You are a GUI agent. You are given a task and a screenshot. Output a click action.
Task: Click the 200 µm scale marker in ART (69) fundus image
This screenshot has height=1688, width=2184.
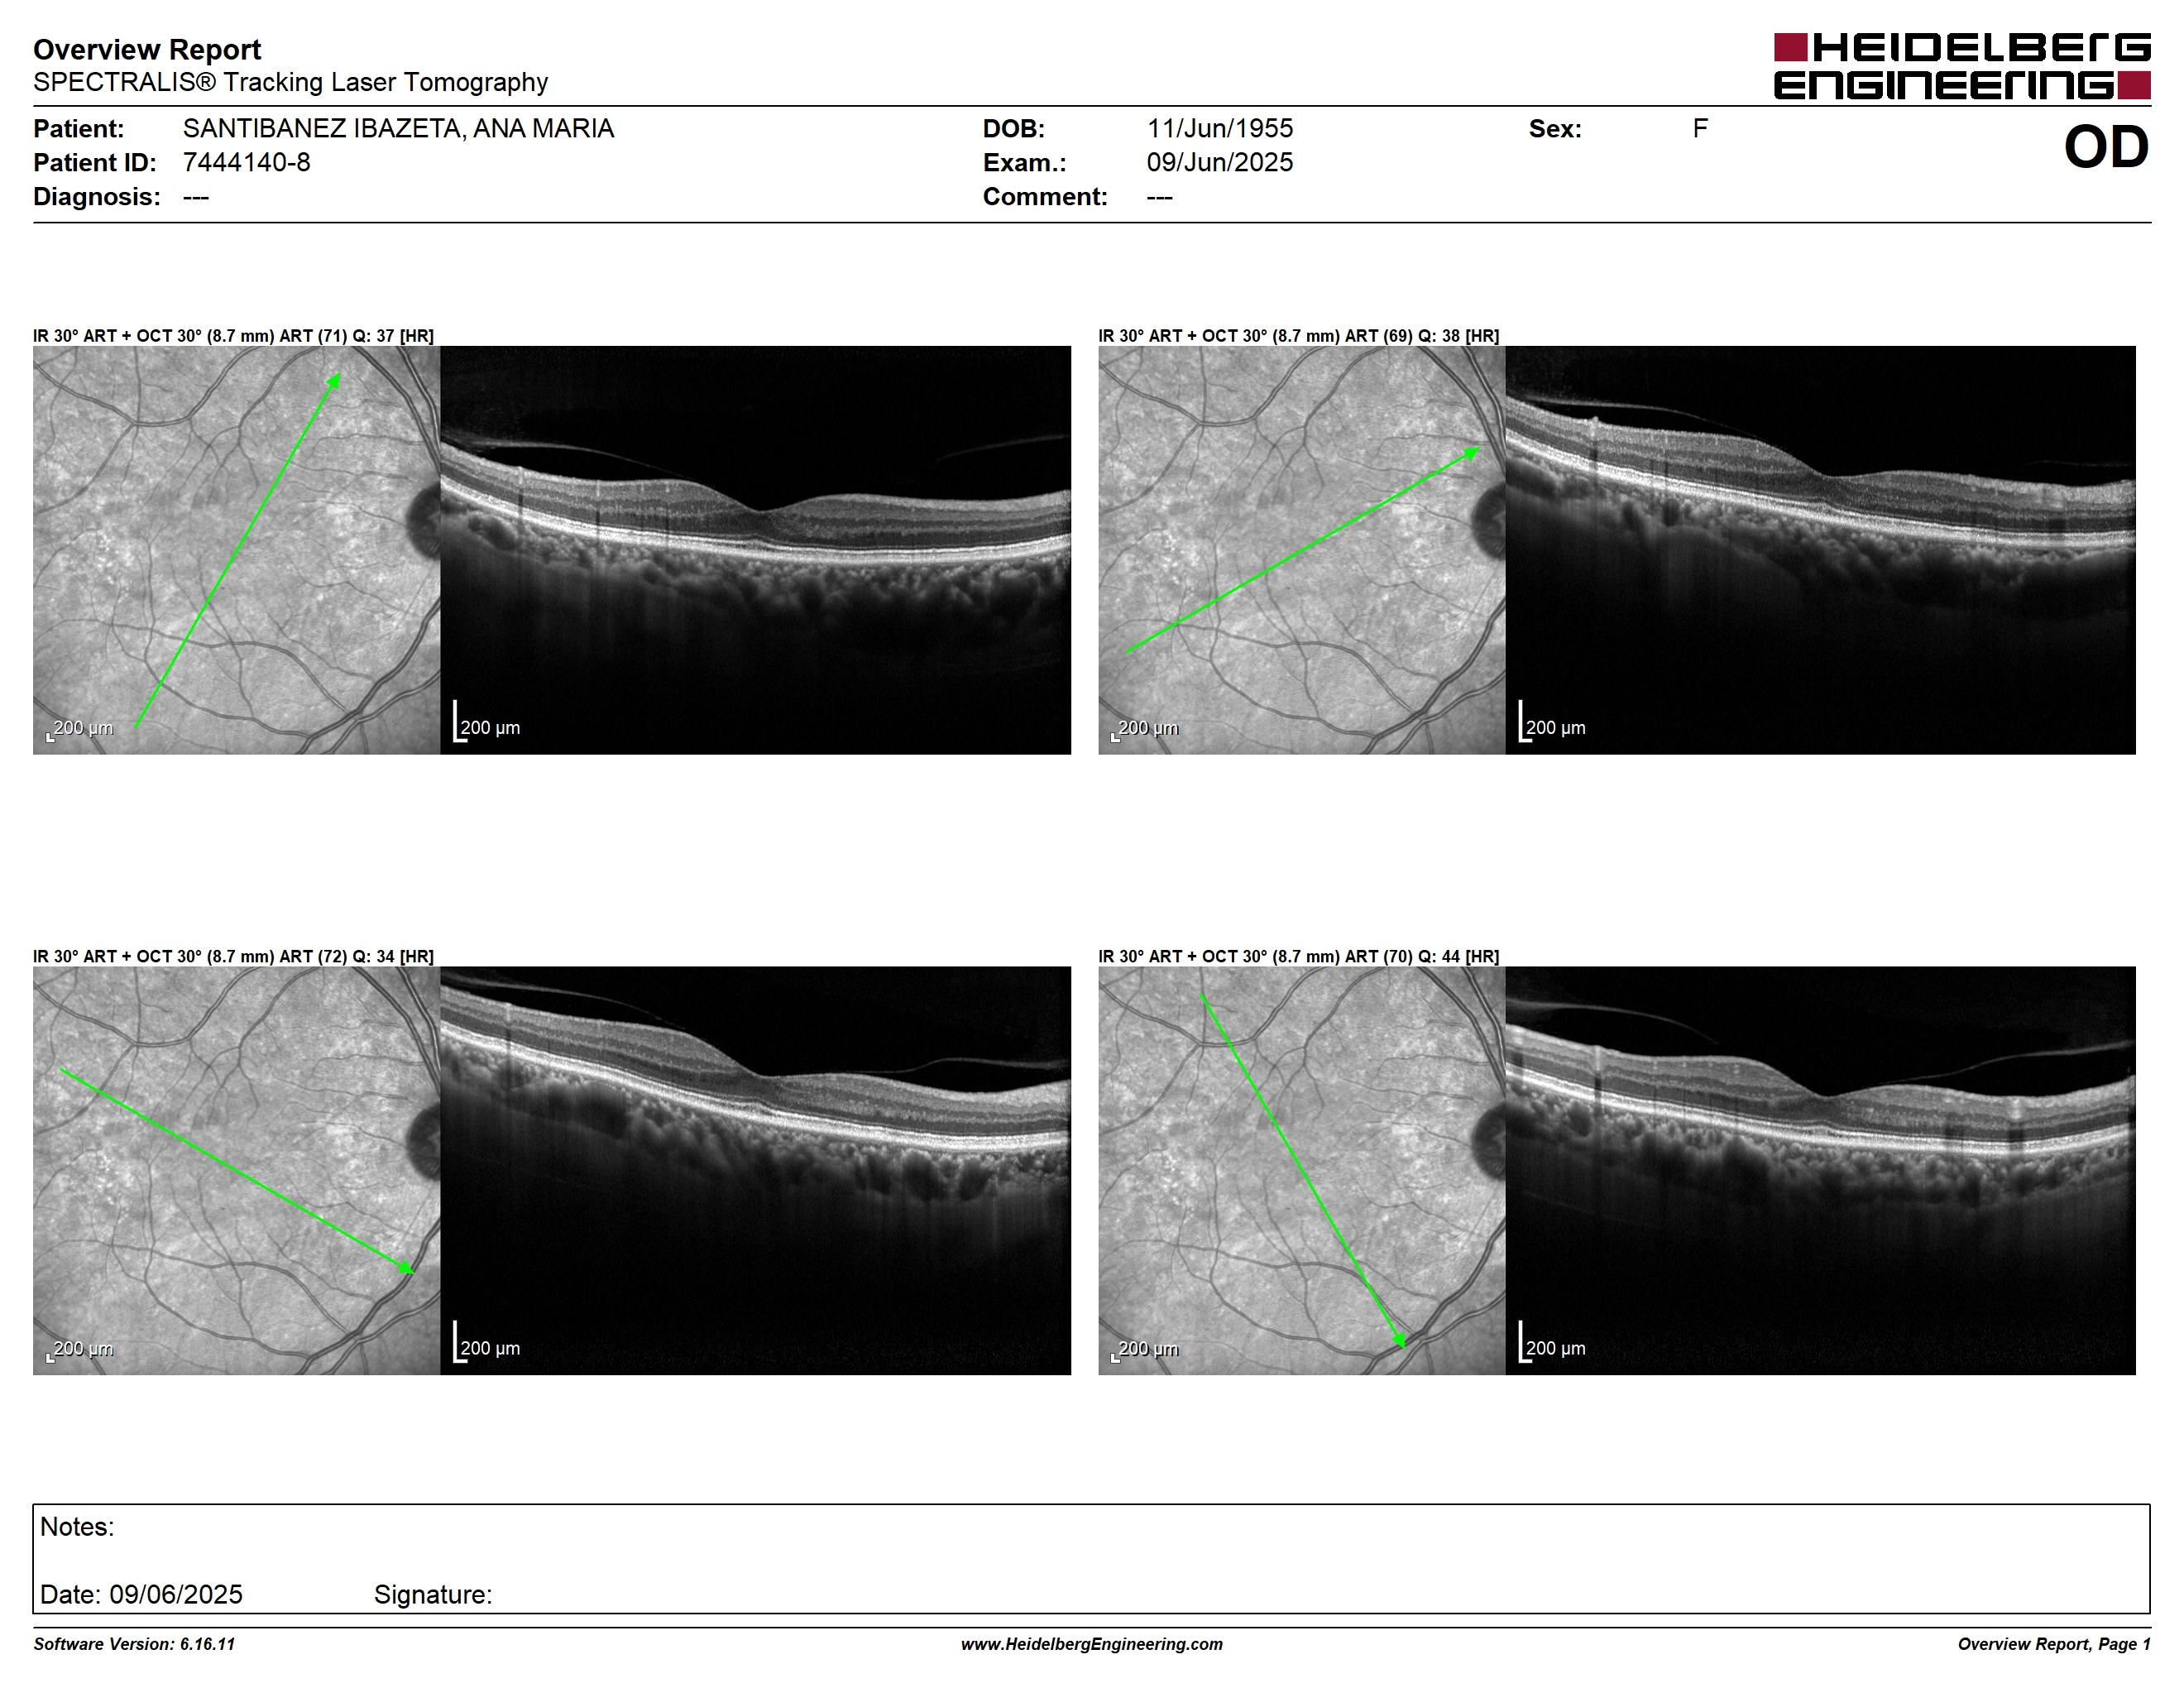coord(1145,729)
